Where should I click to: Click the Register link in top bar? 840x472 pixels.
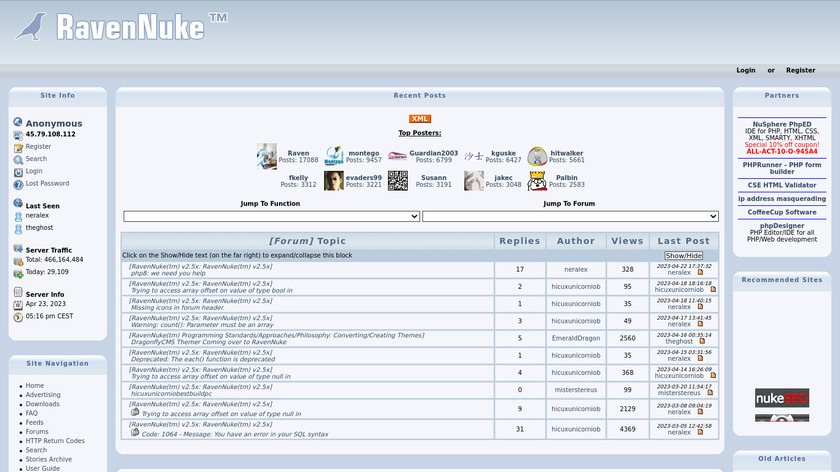800,70
